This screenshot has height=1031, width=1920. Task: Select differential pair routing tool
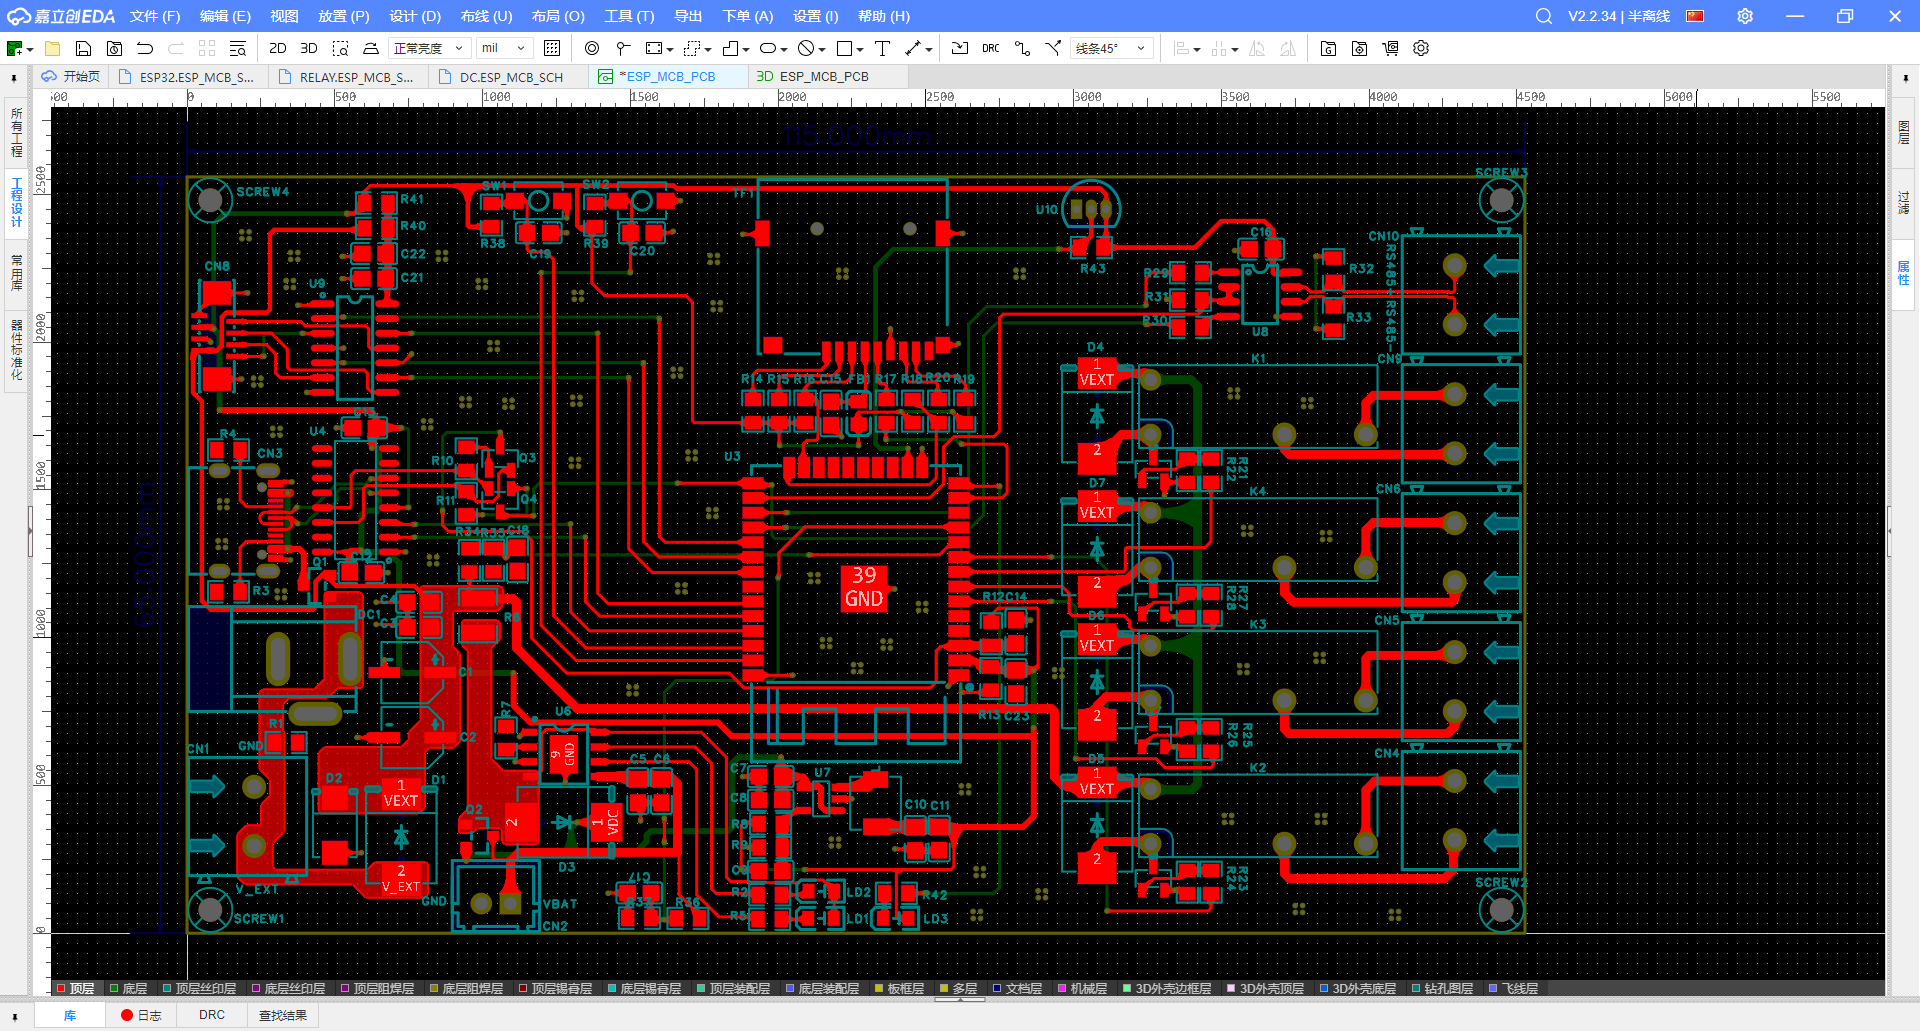coord(1053,48)
